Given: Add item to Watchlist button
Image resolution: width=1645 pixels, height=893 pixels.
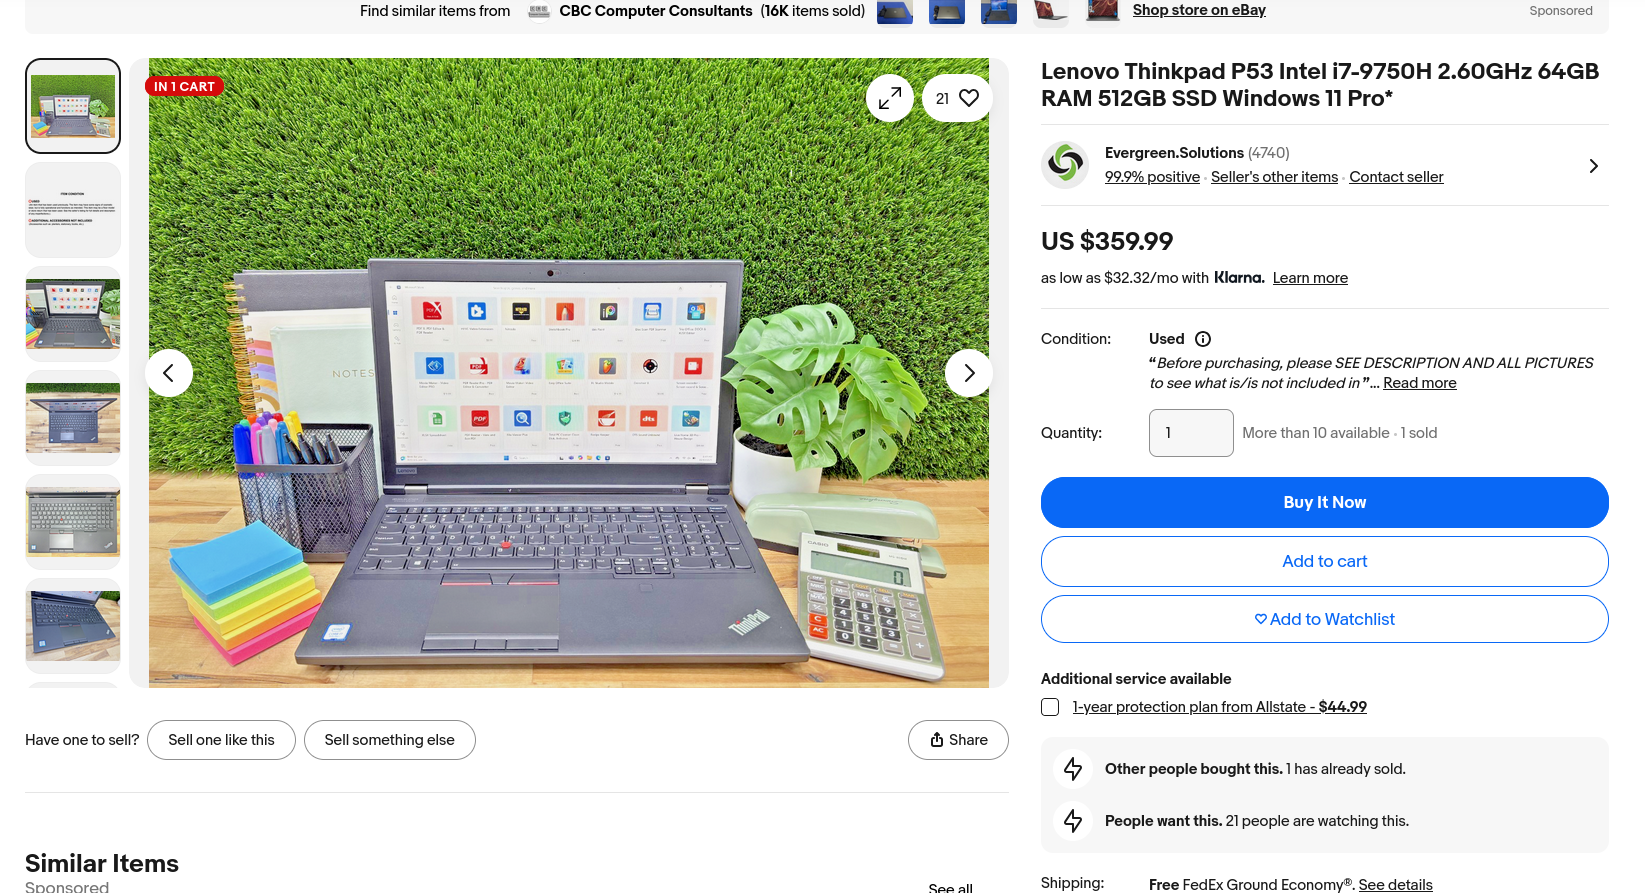Looking at the screenshot, I should (1324, 619).
